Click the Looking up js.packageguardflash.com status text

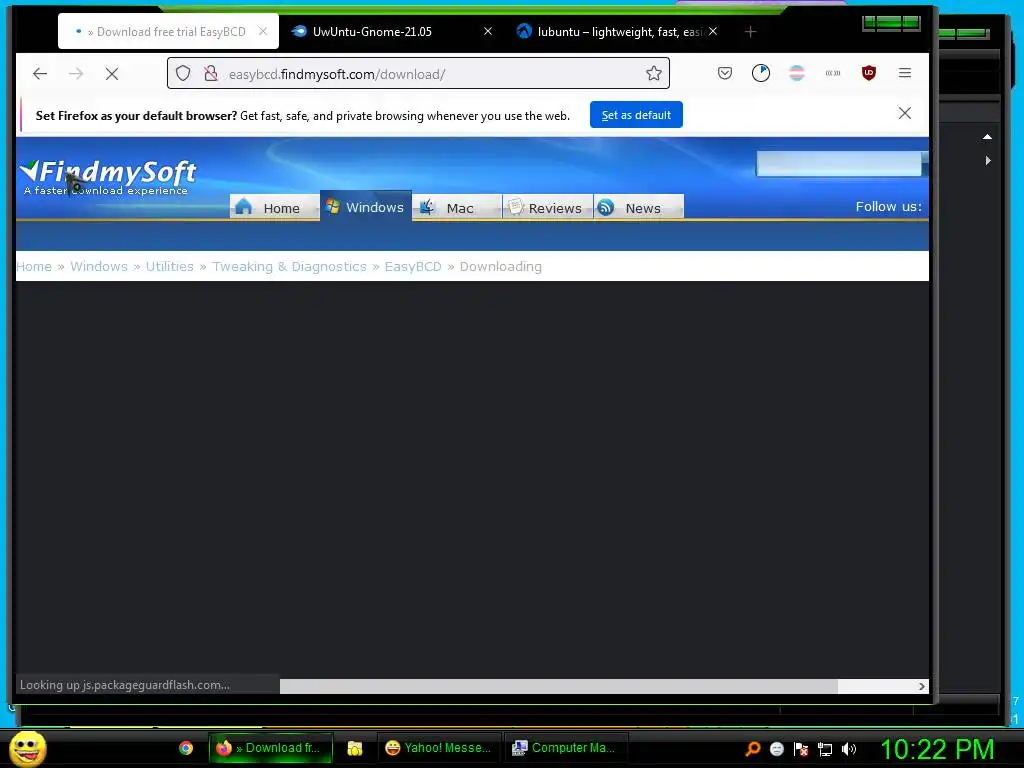125,685
